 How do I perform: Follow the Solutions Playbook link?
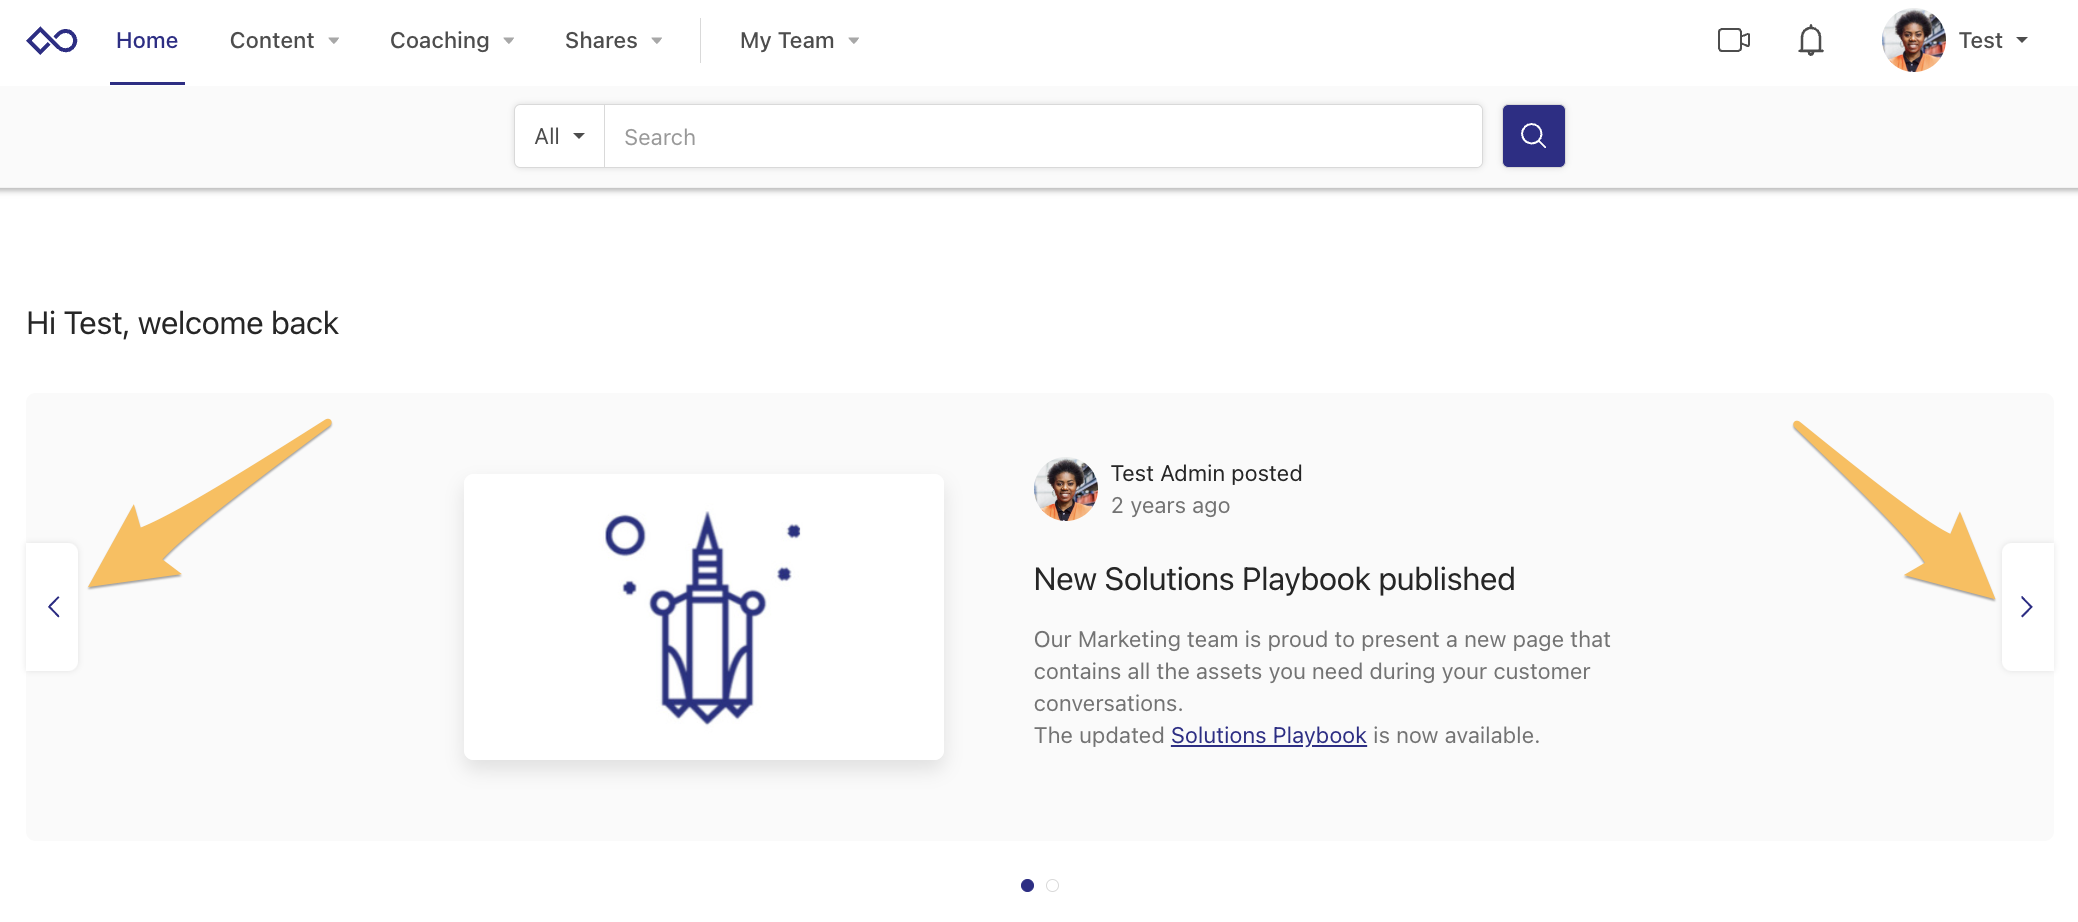(1268, 736)
